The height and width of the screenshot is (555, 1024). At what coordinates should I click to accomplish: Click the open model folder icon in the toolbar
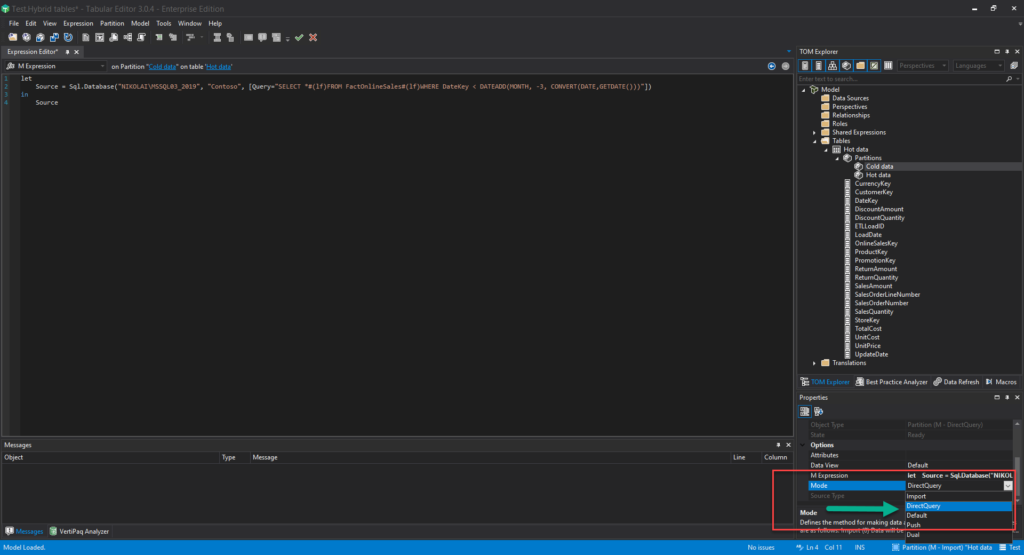(x=12, y=37)
